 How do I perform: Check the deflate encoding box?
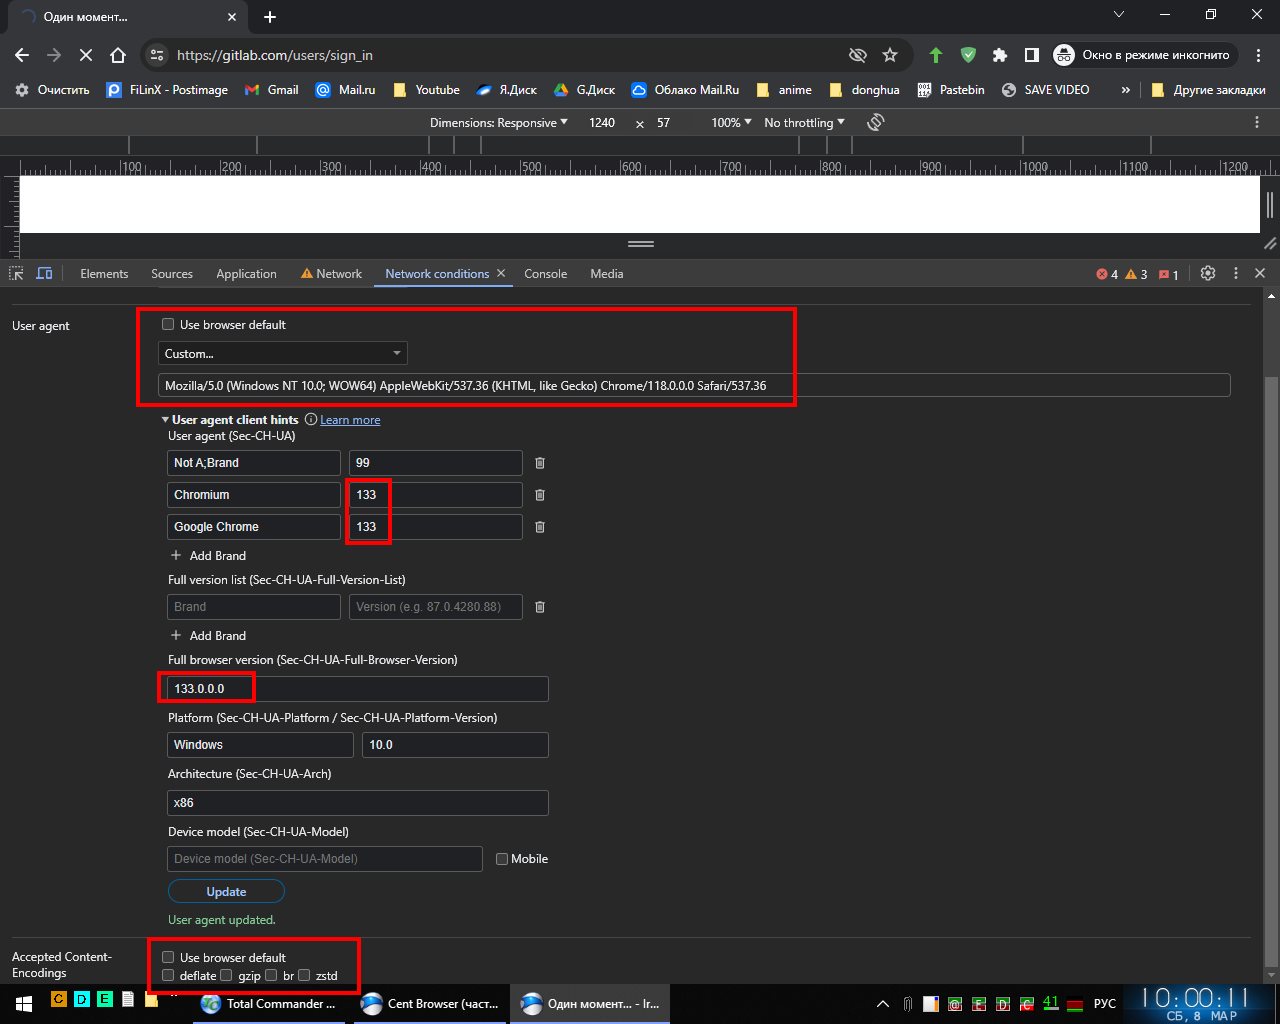168,975
